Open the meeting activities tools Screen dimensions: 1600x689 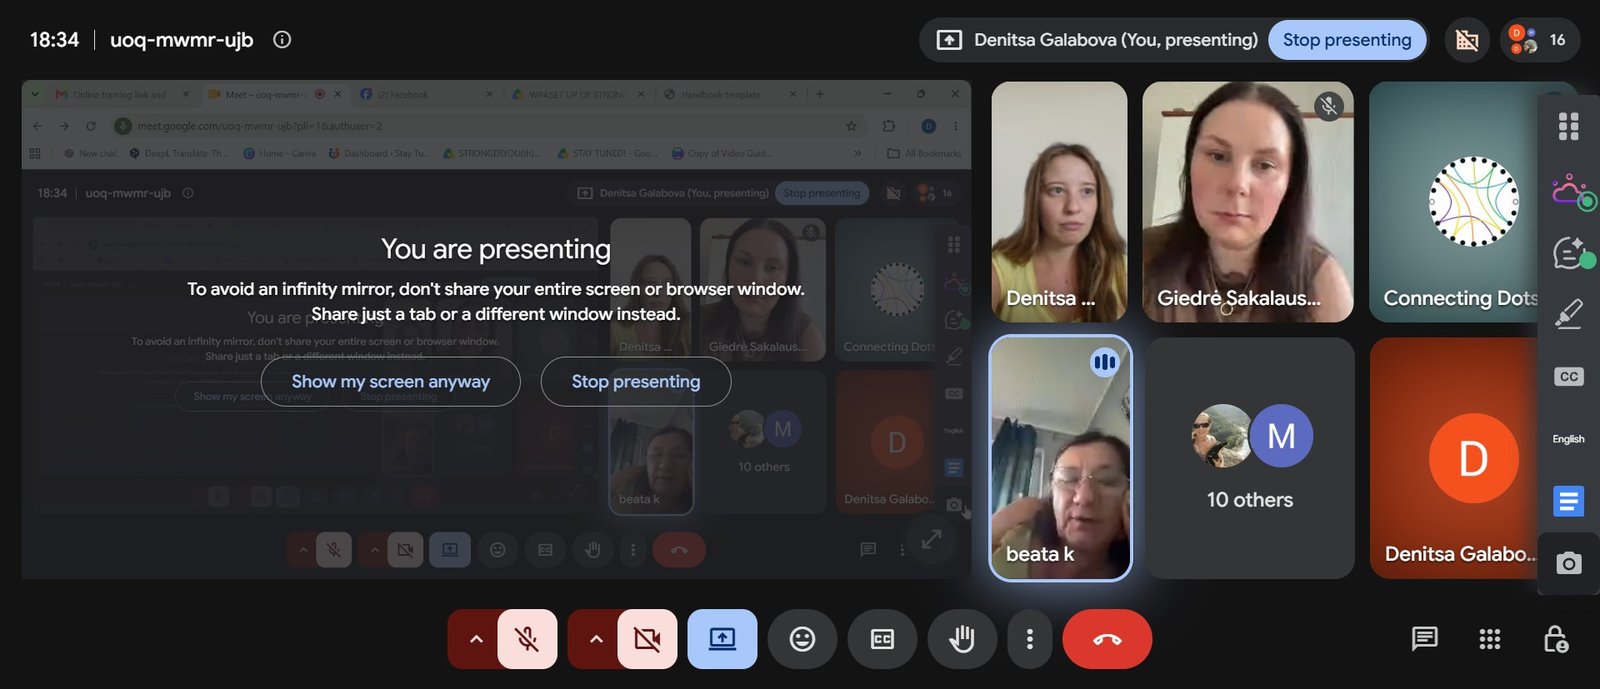coord(1490,639)
